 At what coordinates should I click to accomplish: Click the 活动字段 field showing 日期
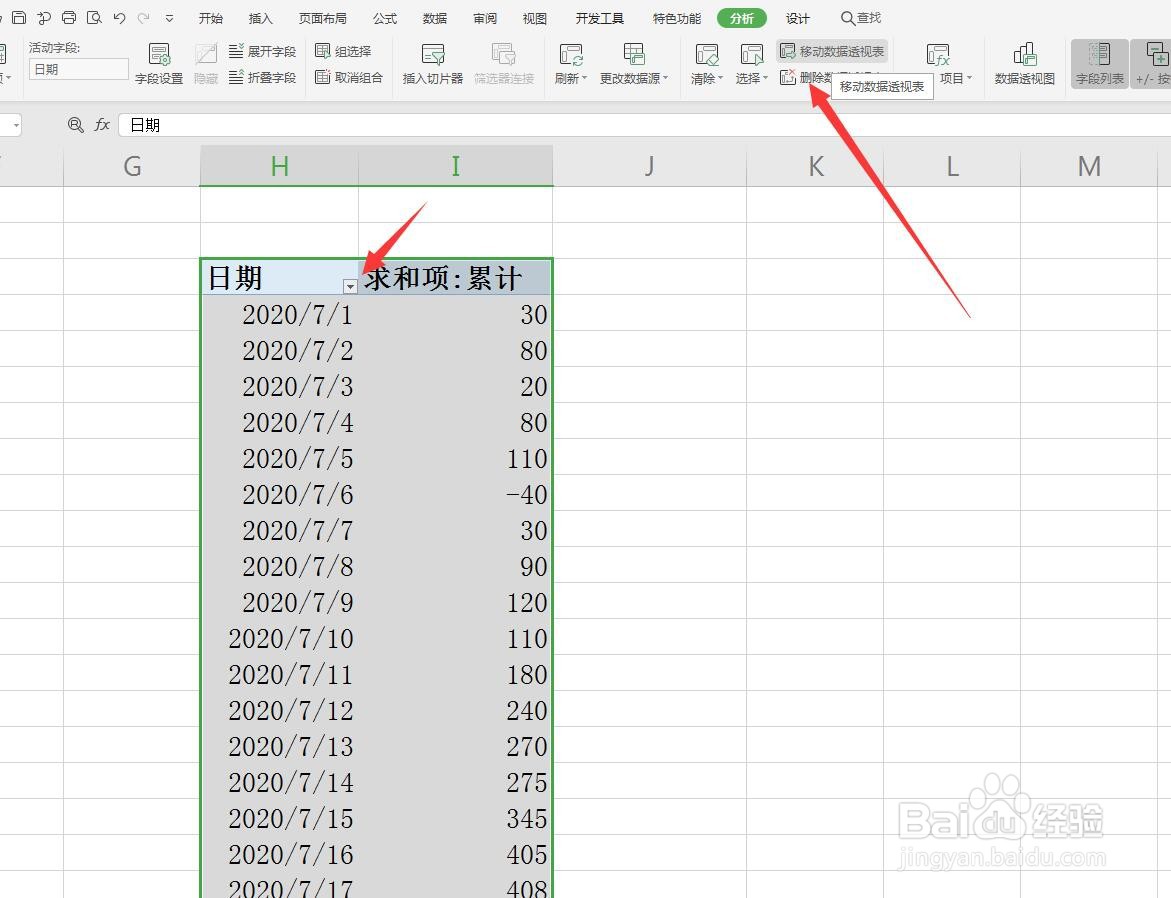(x=77, y=70)
